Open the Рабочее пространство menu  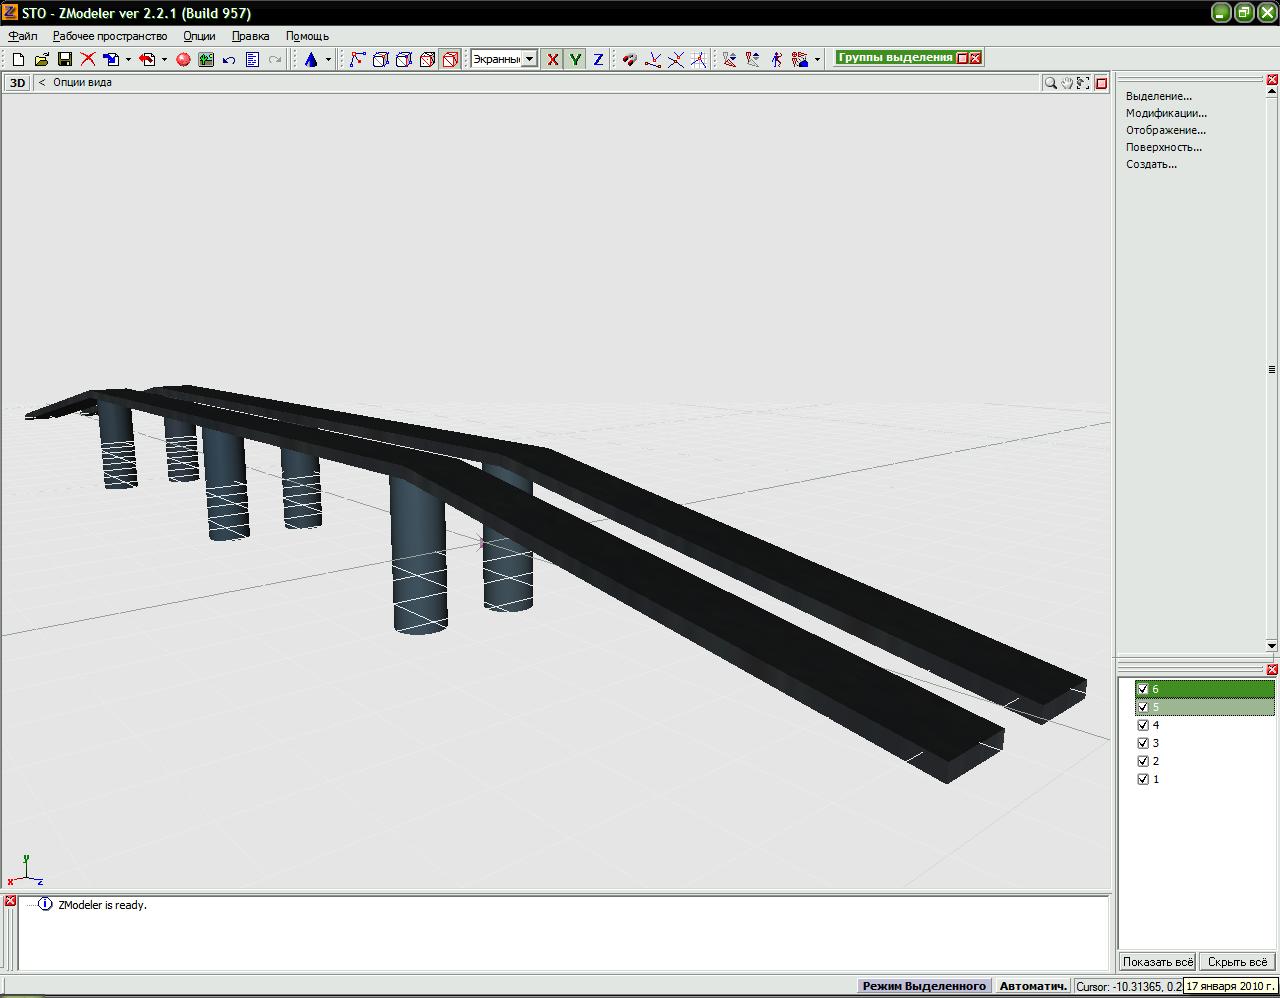click(110, 36)
